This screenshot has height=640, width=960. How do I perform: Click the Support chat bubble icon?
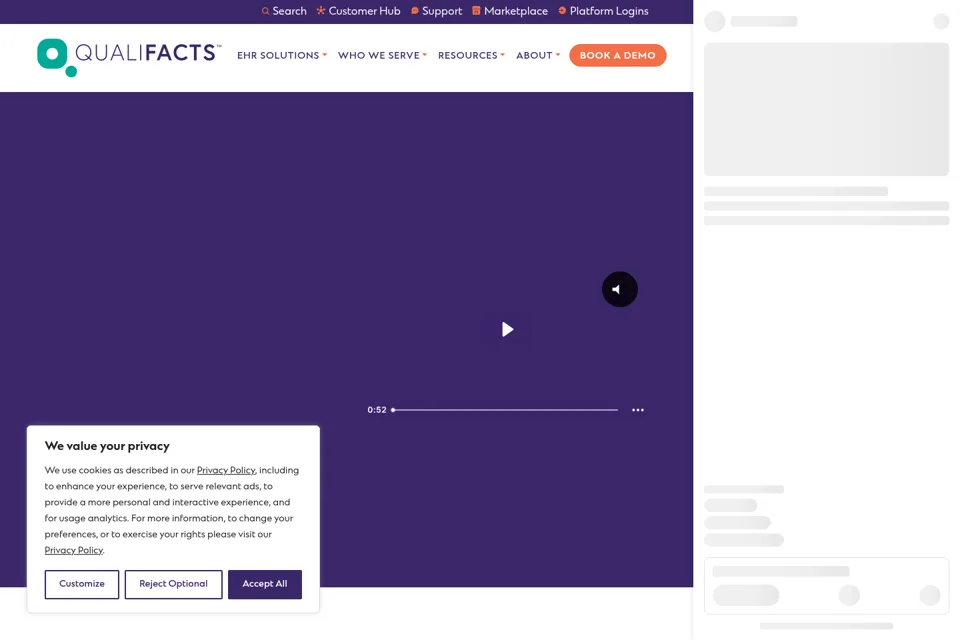414,10
